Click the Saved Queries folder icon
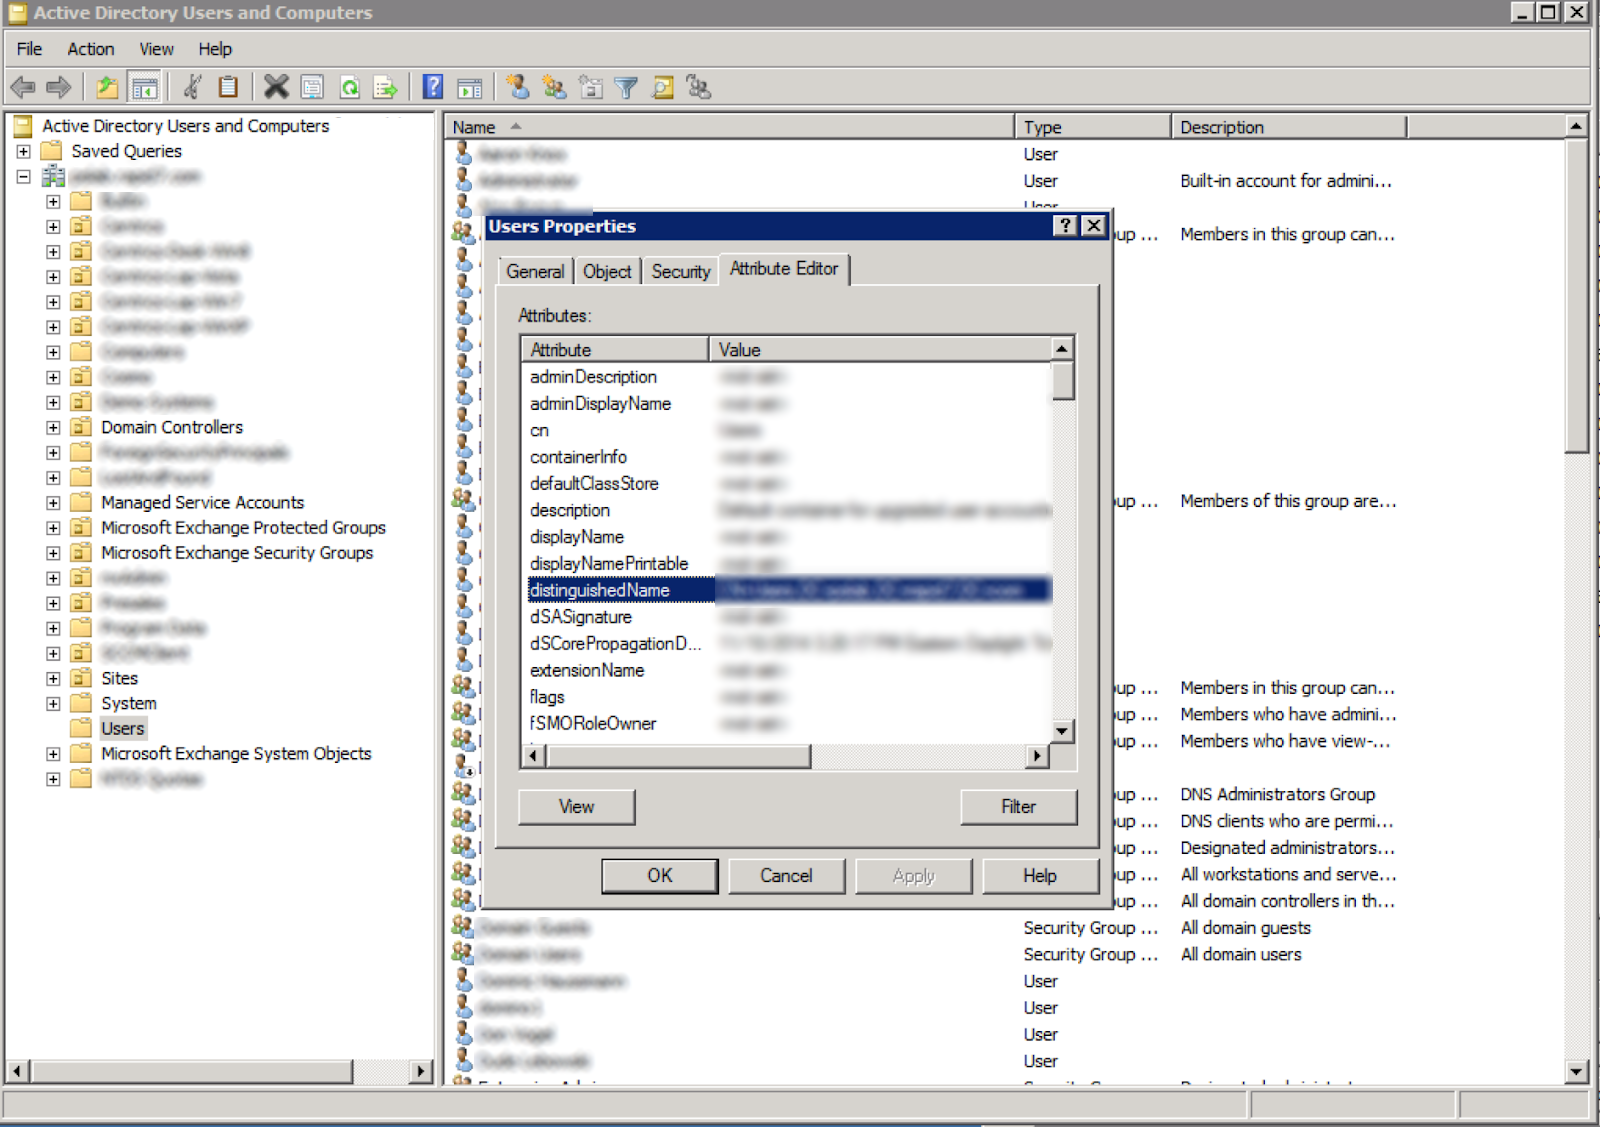 (53, 151)
